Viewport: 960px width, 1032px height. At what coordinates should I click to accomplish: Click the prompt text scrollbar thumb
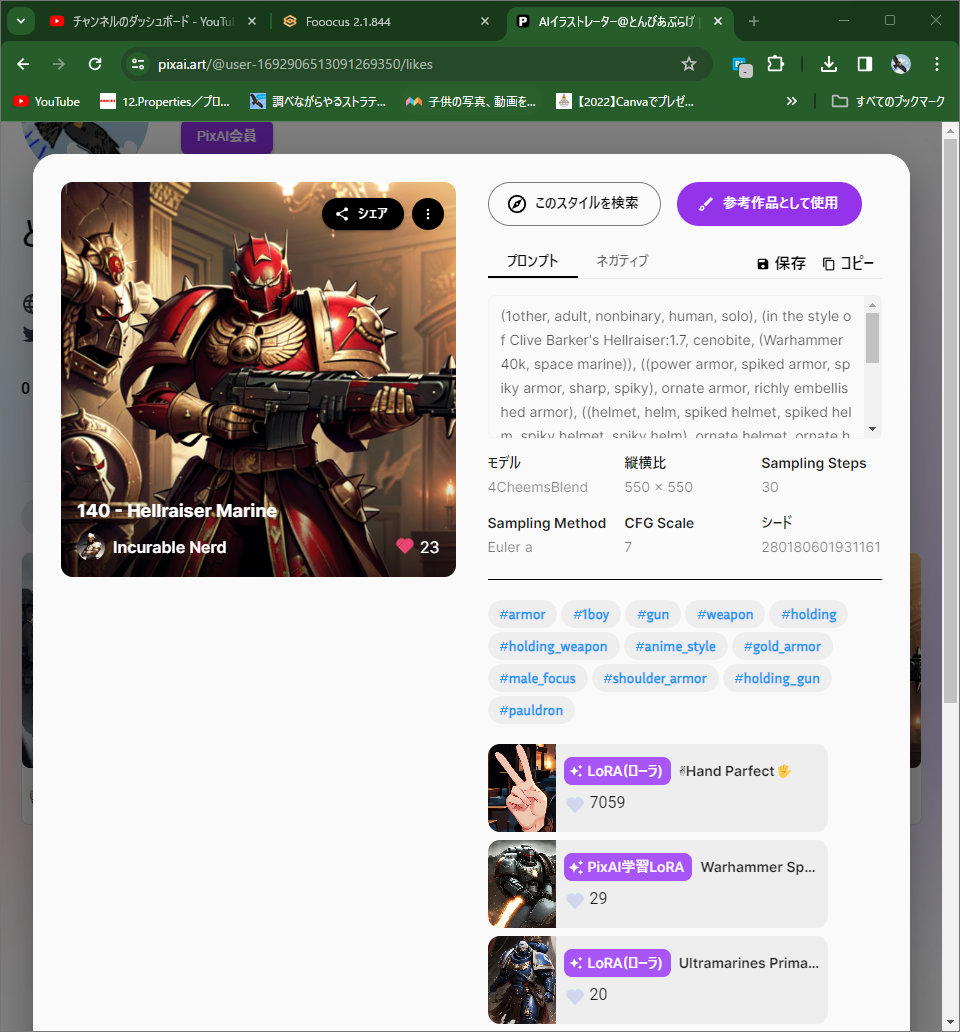pyautogui.click(x=872, y=338)
